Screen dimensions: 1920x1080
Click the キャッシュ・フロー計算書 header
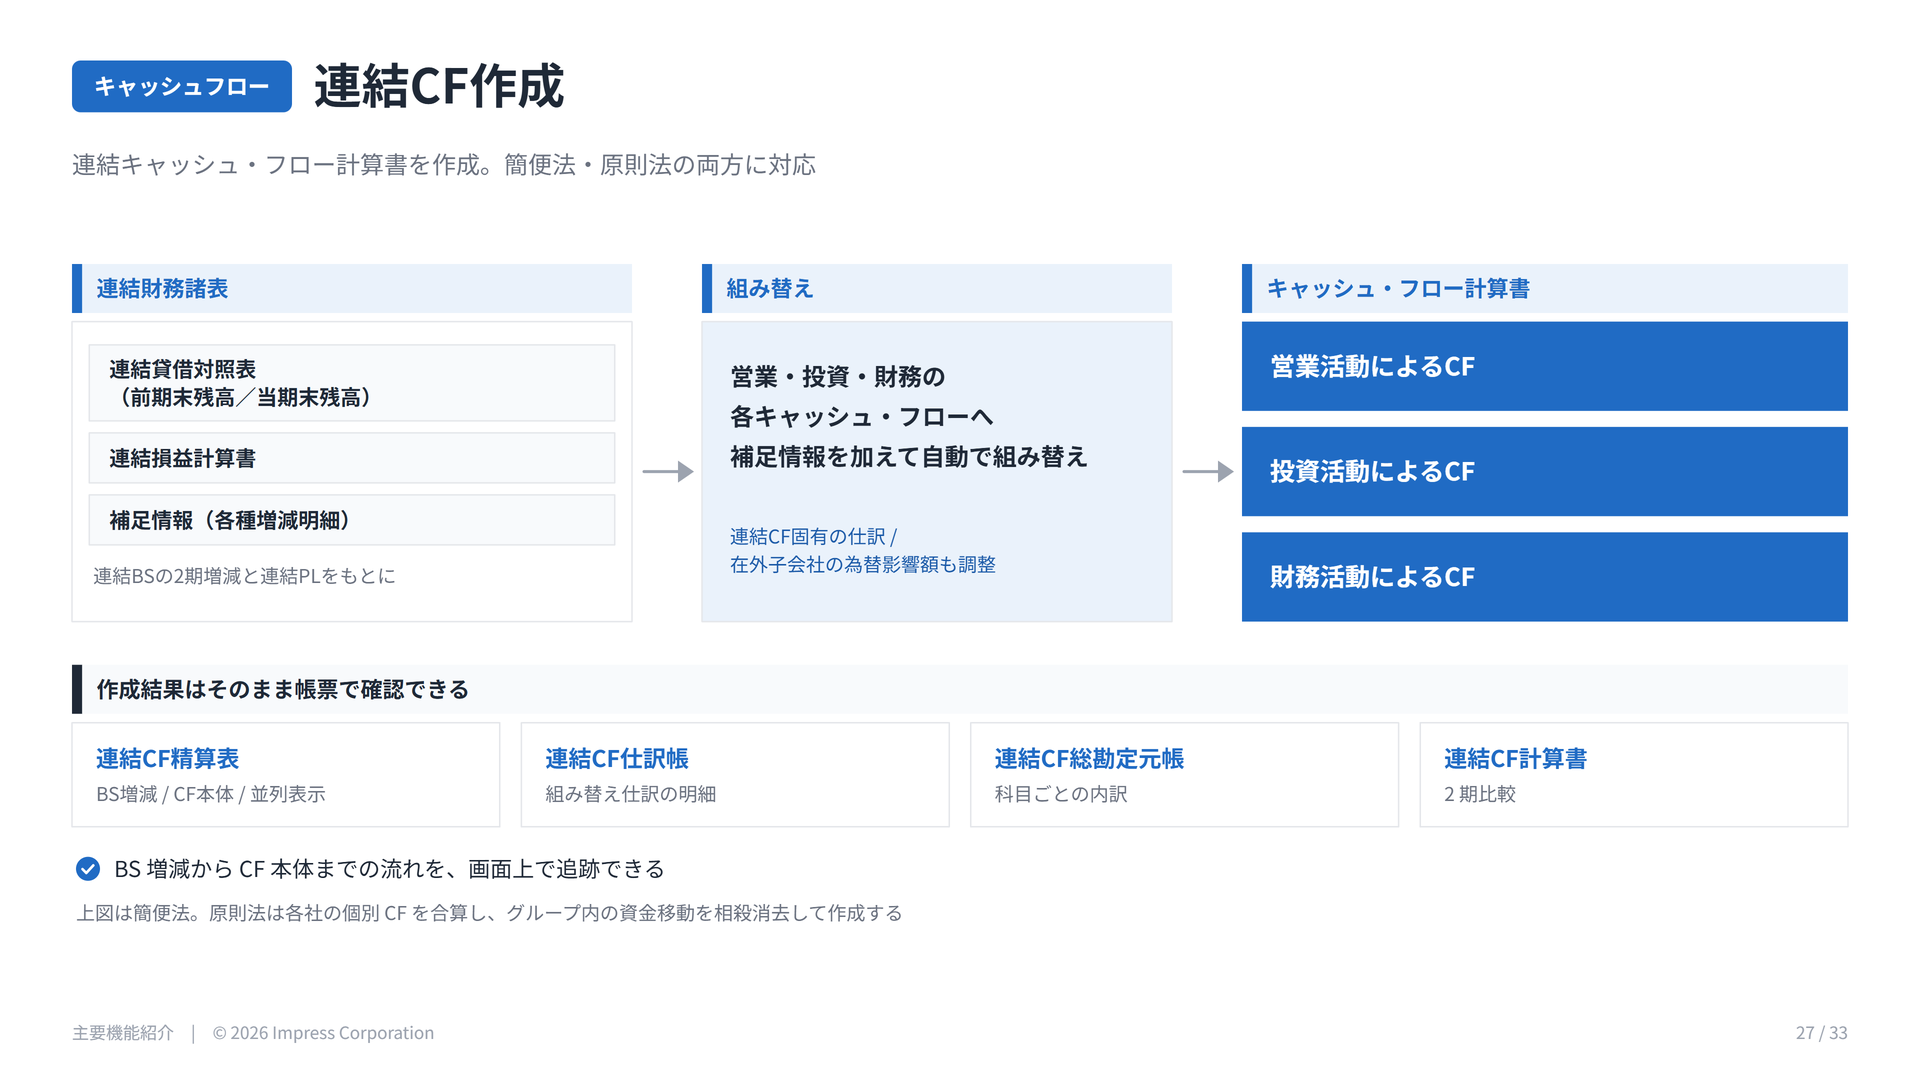tap(1545, 289)
